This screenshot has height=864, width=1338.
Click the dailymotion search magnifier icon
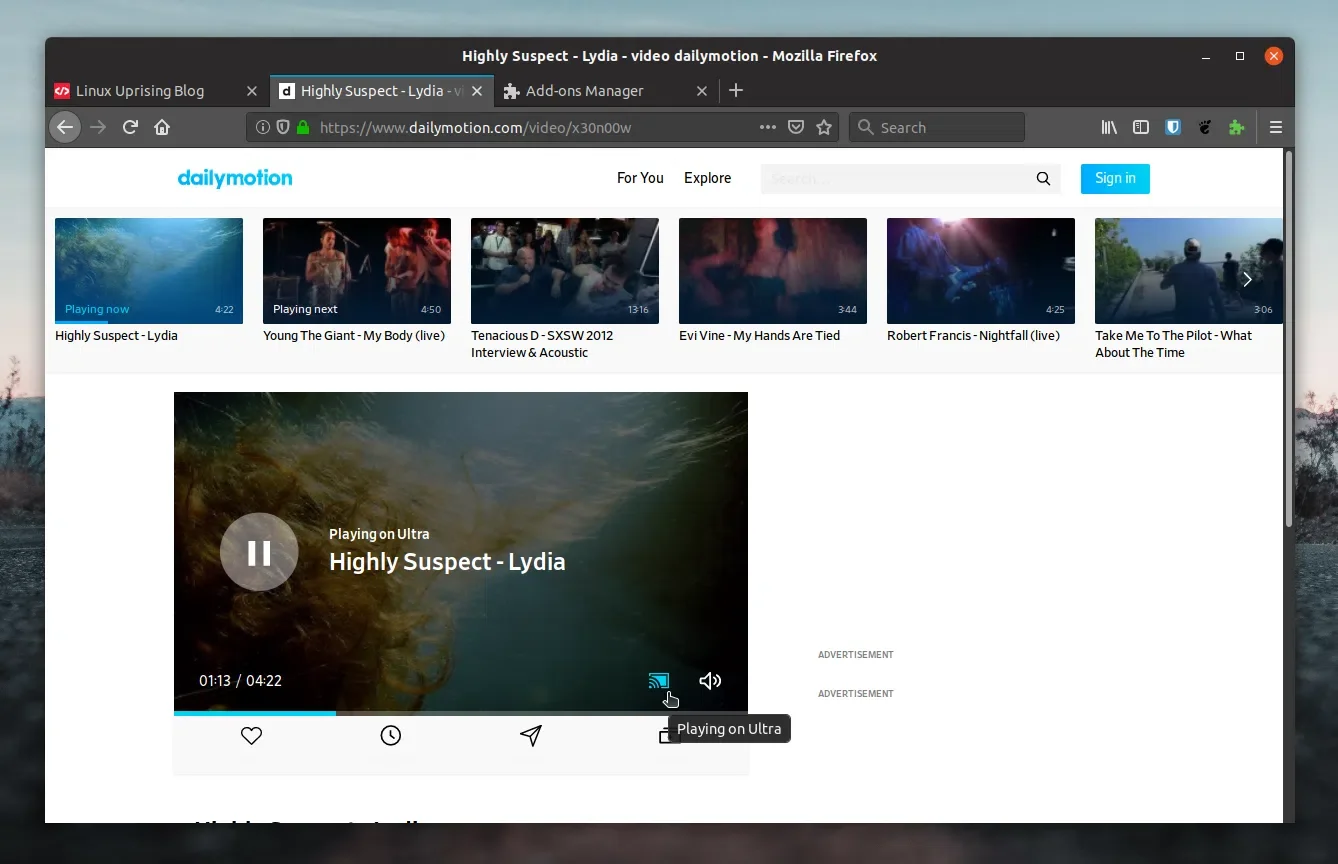[1043, 179]
